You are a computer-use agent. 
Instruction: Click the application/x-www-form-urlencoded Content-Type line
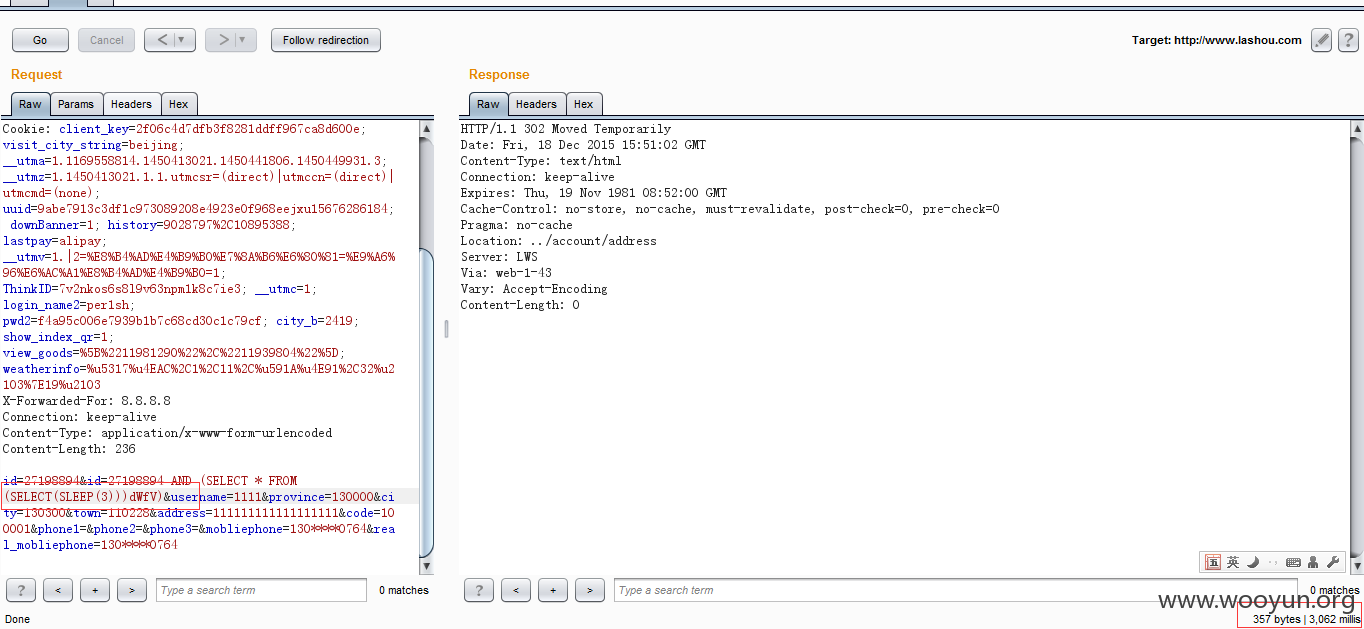pos(167,433)
